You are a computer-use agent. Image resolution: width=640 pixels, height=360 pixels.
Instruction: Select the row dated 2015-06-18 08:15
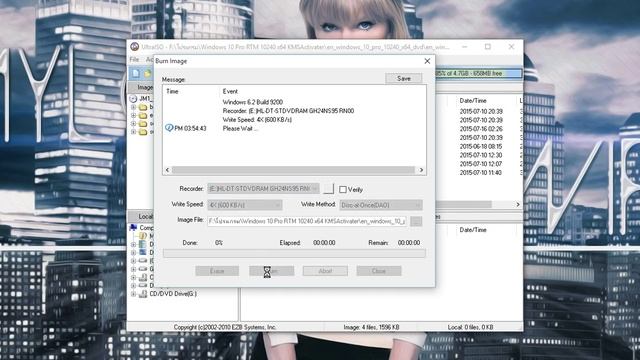tap(481, 146)
